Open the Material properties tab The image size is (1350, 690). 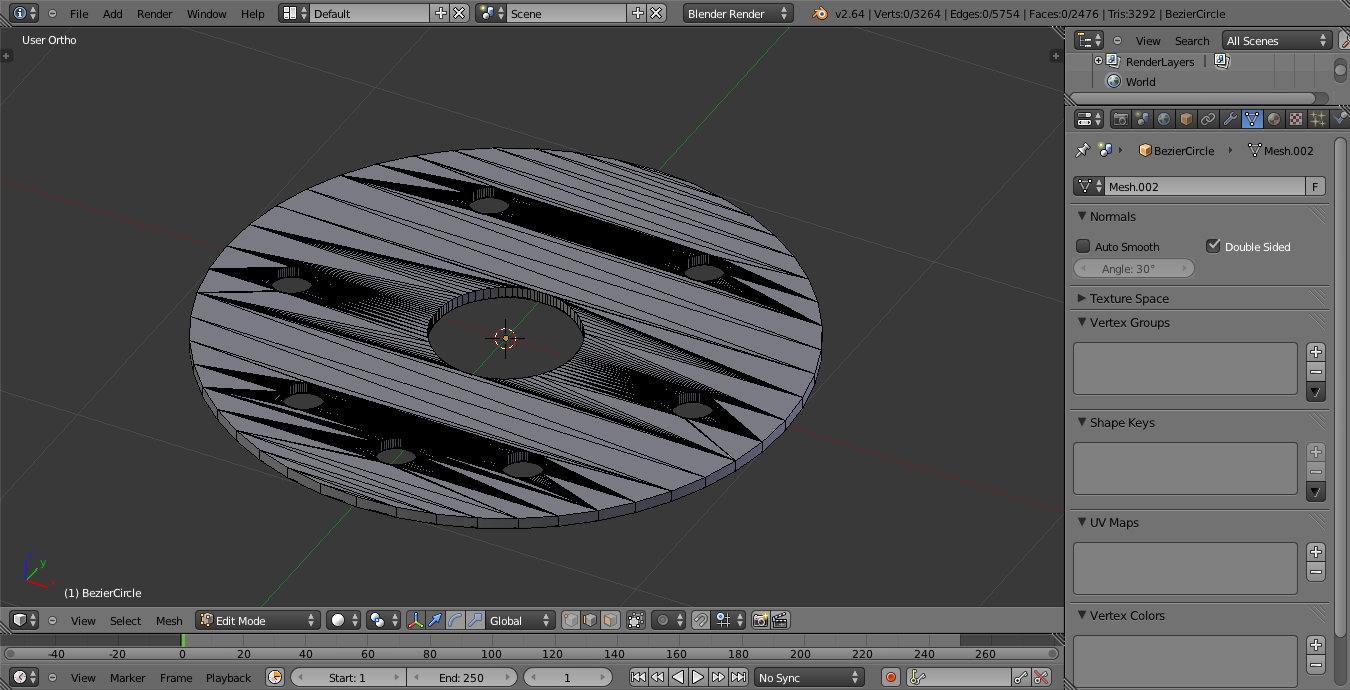click(1274, 119)
